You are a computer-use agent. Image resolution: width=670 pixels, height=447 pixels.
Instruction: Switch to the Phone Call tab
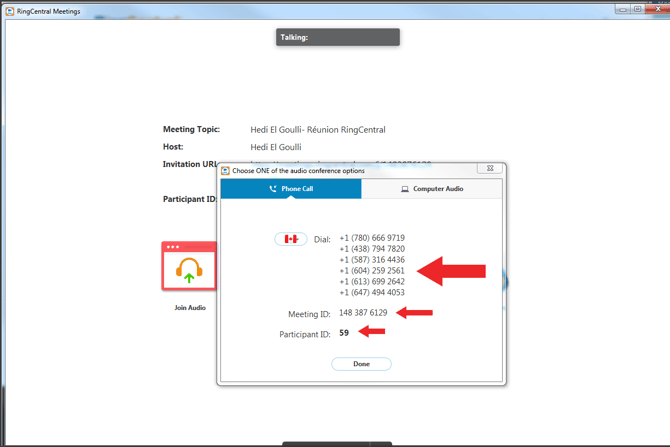point(291,188)
